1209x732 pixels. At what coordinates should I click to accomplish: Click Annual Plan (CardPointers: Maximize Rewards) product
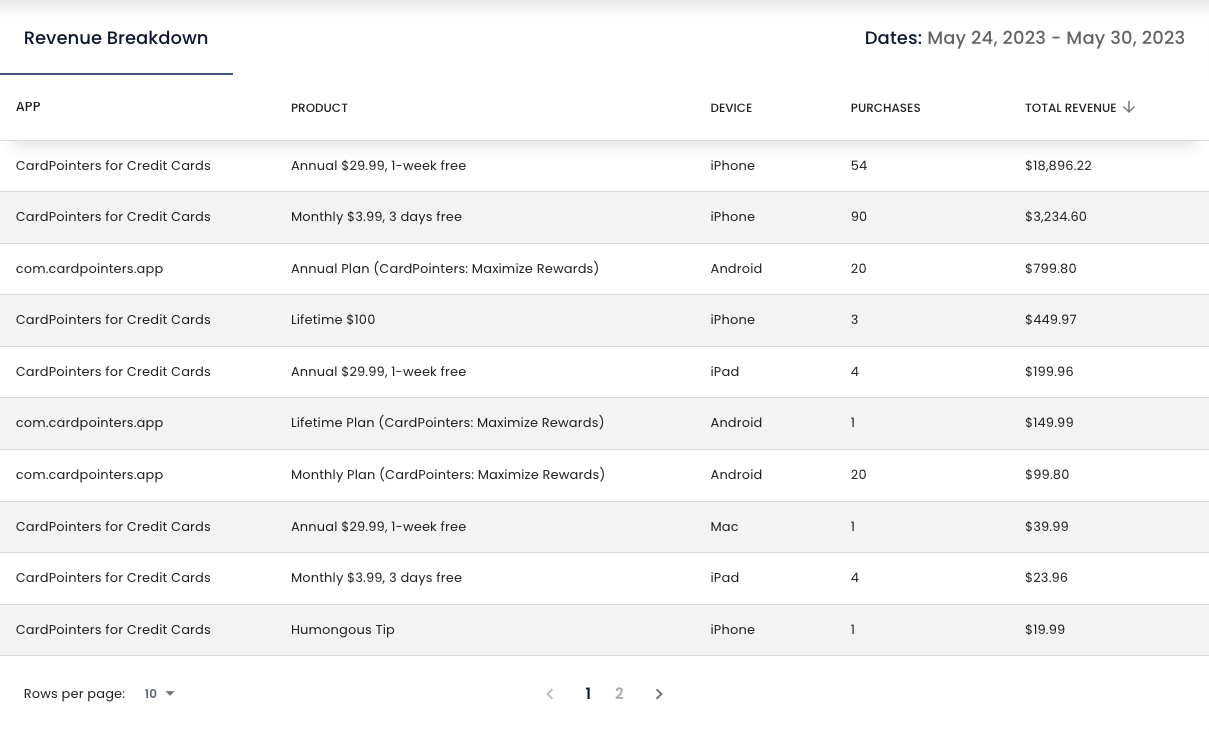tap(445, 269)
